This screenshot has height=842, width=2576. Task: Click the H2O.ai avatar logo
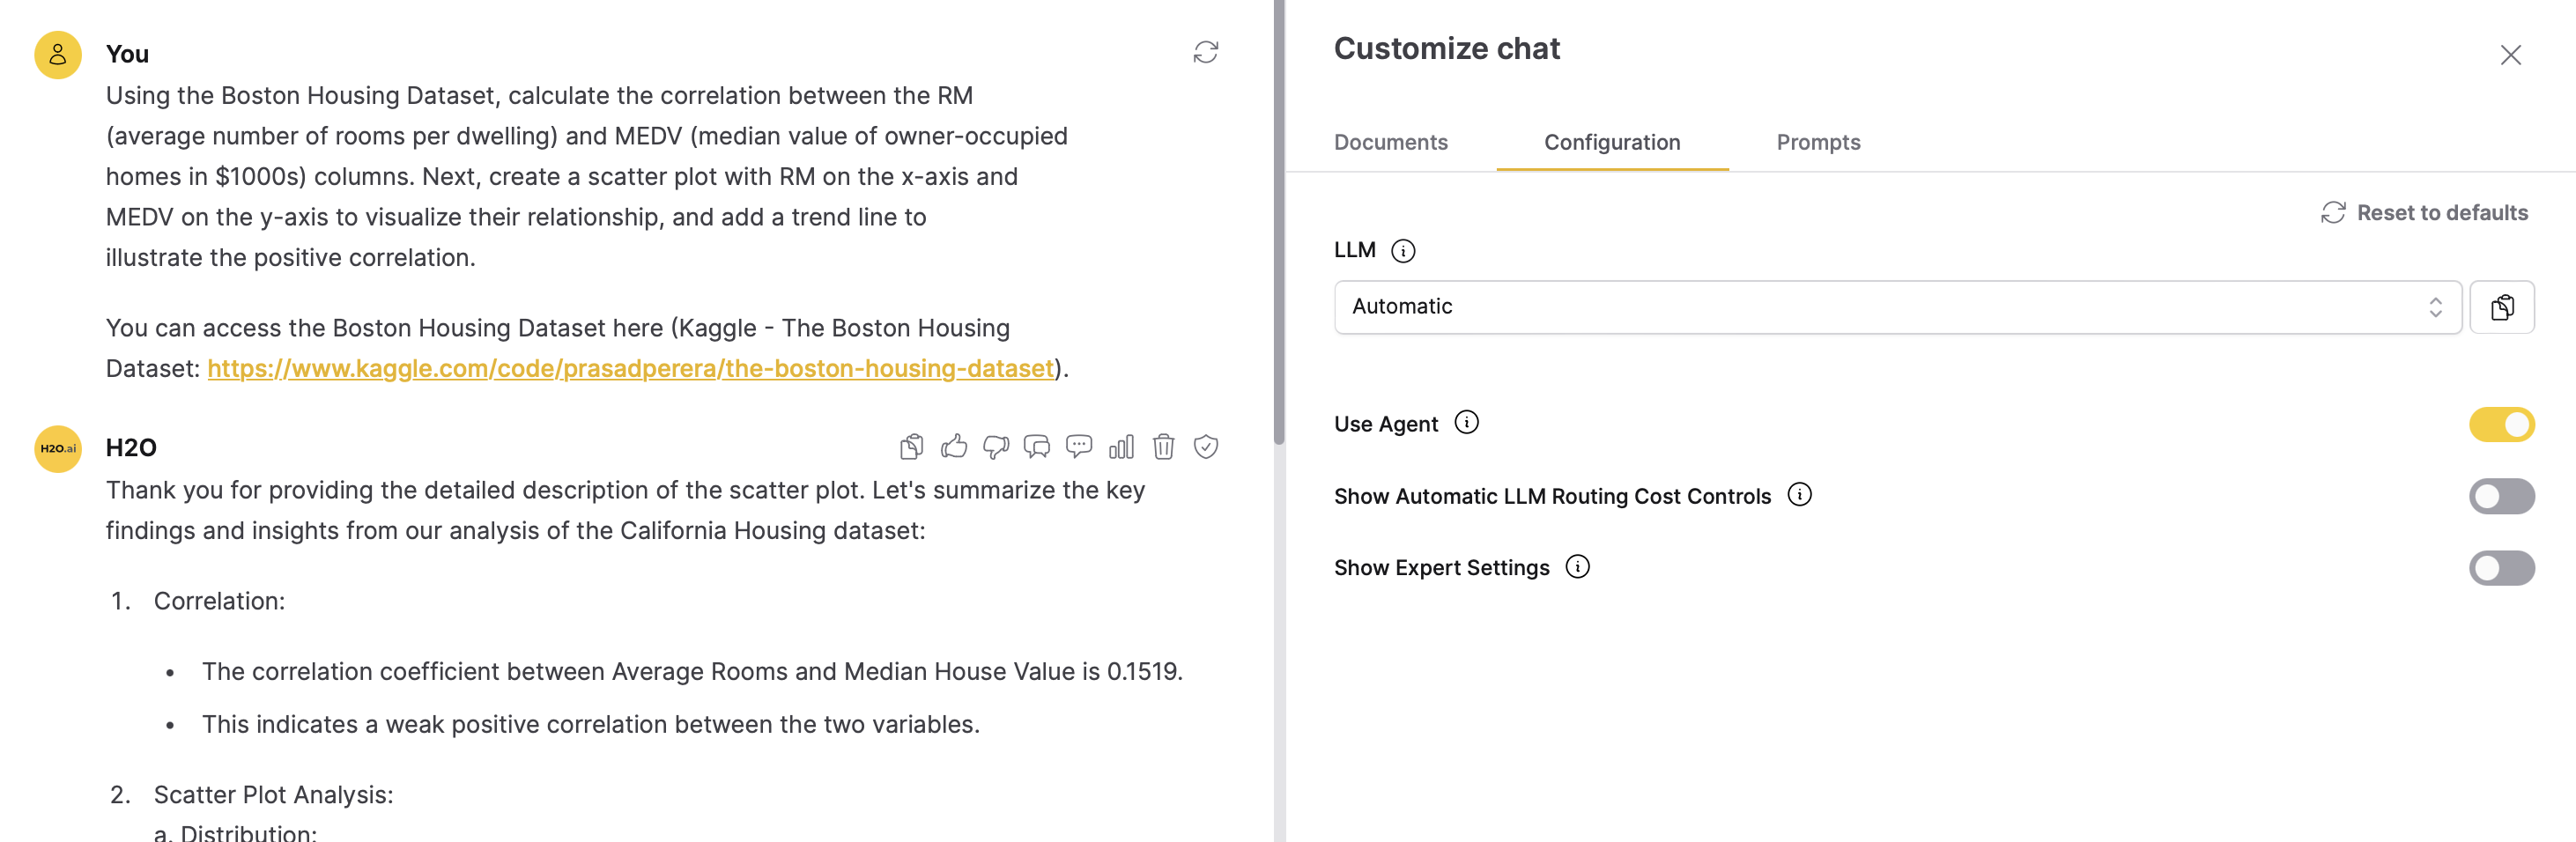(x=58, y=449)
